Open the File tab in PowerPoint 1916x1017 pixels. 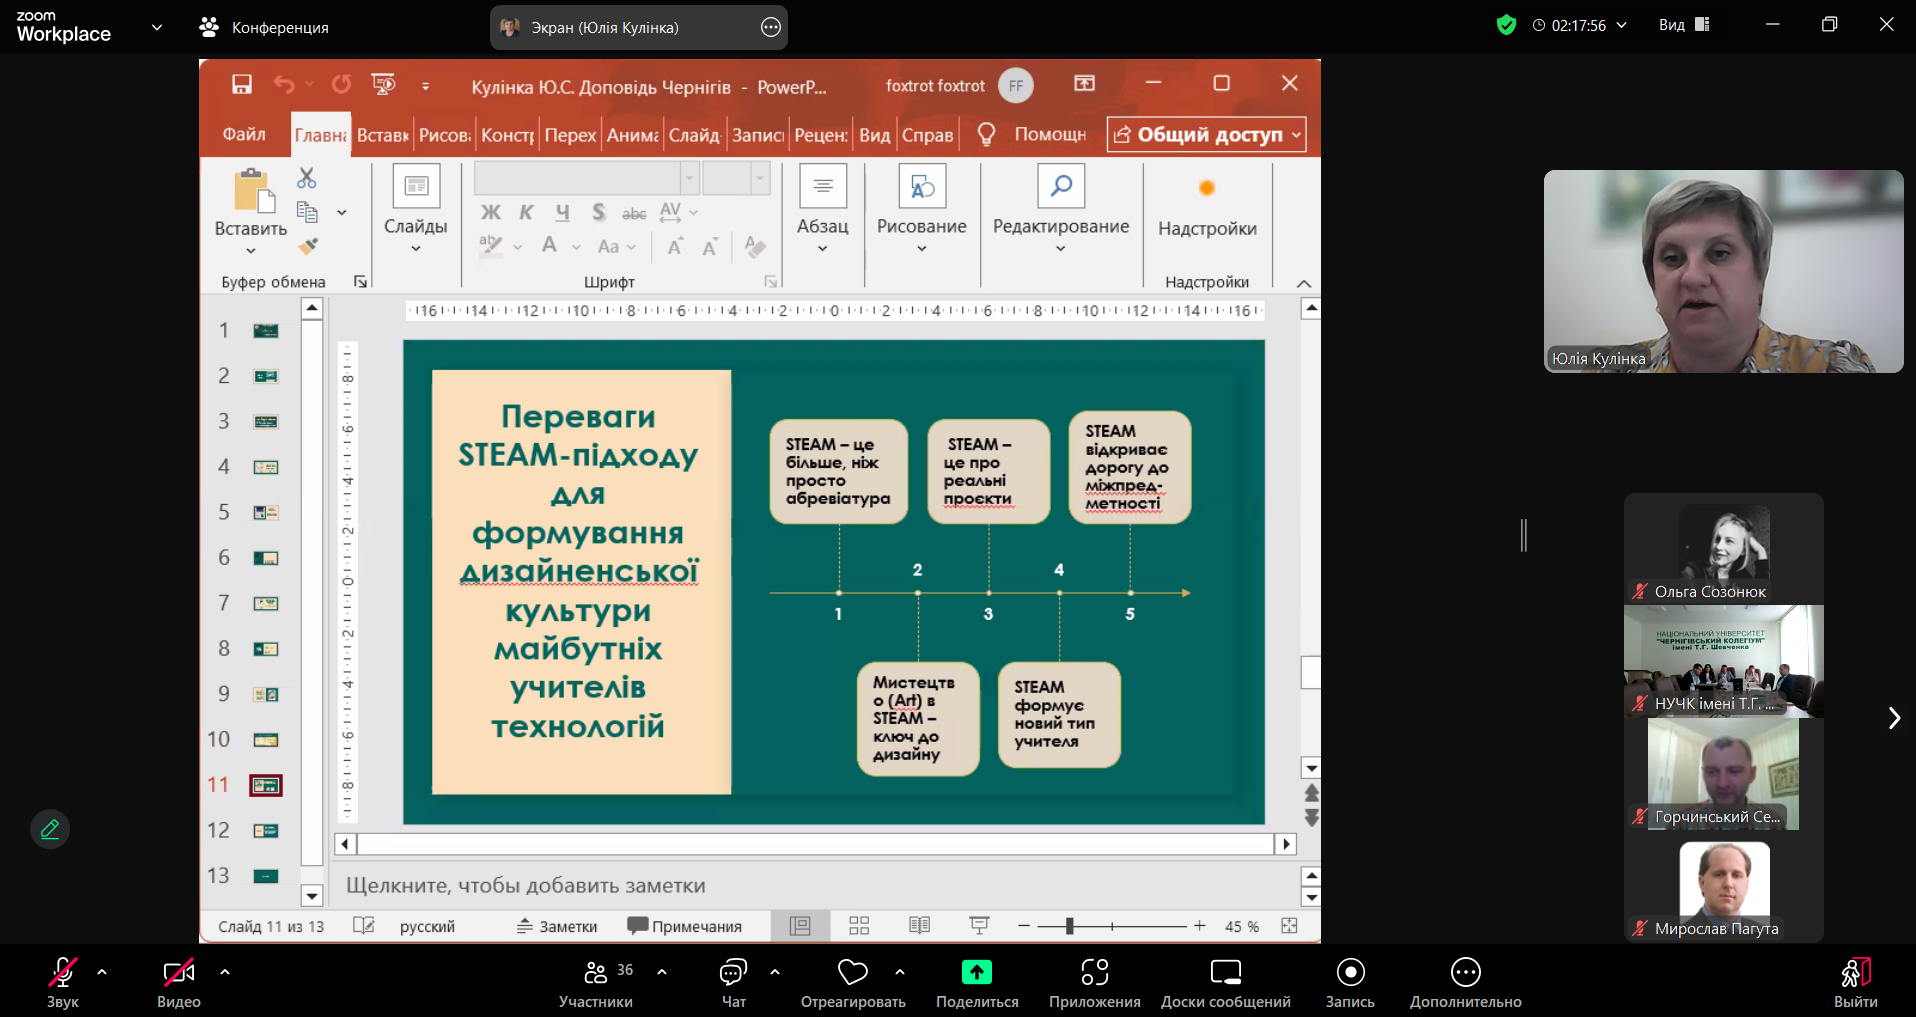(x=244, y=135)
